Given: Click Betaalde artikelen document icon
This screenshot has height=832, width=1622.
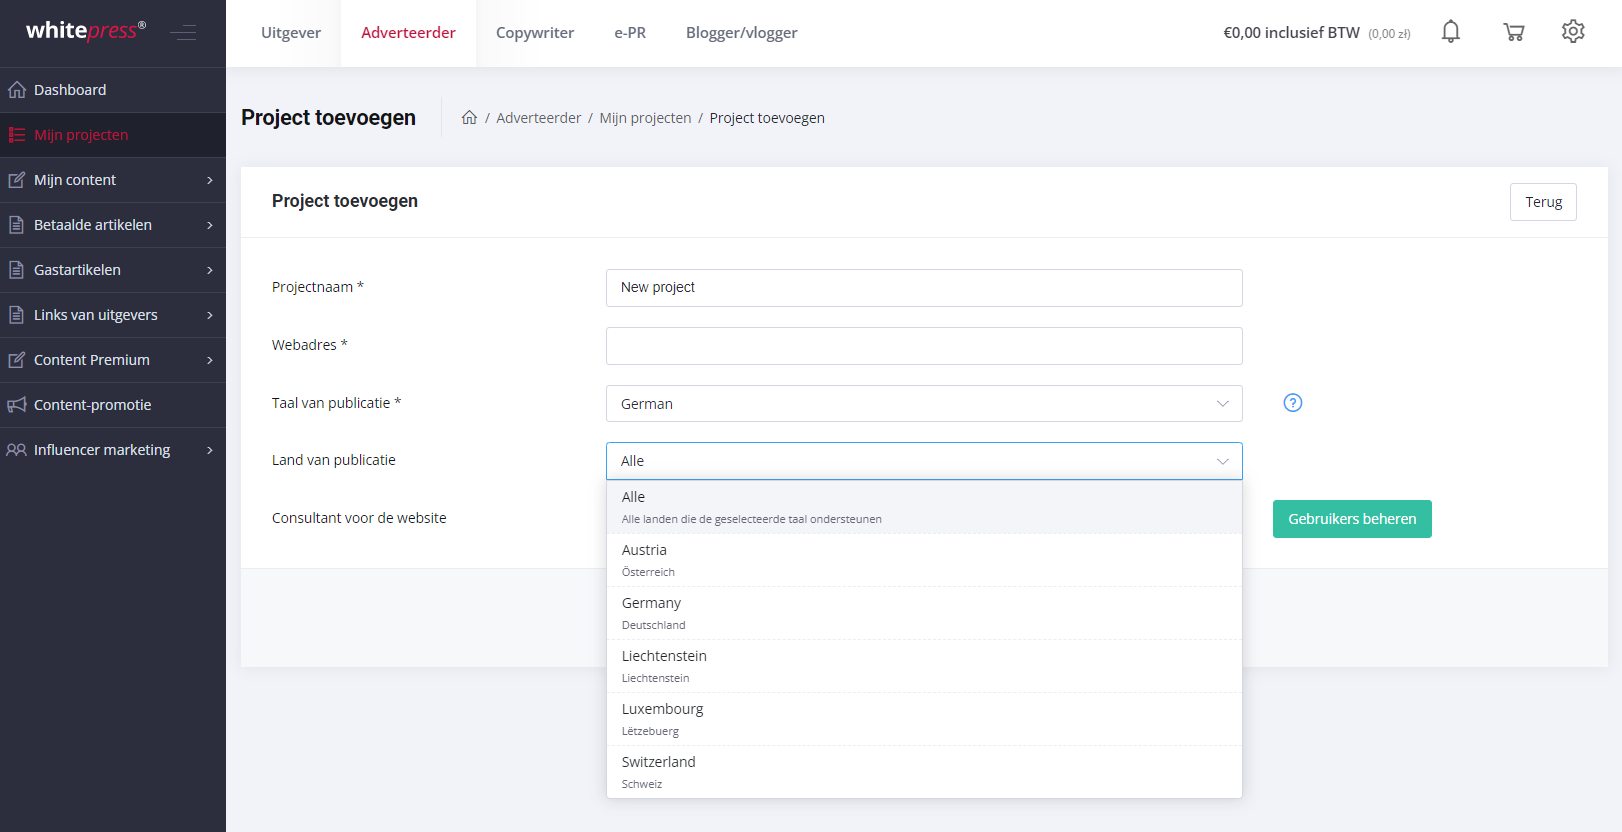Looking at the screenshot, I should [17, 225].
